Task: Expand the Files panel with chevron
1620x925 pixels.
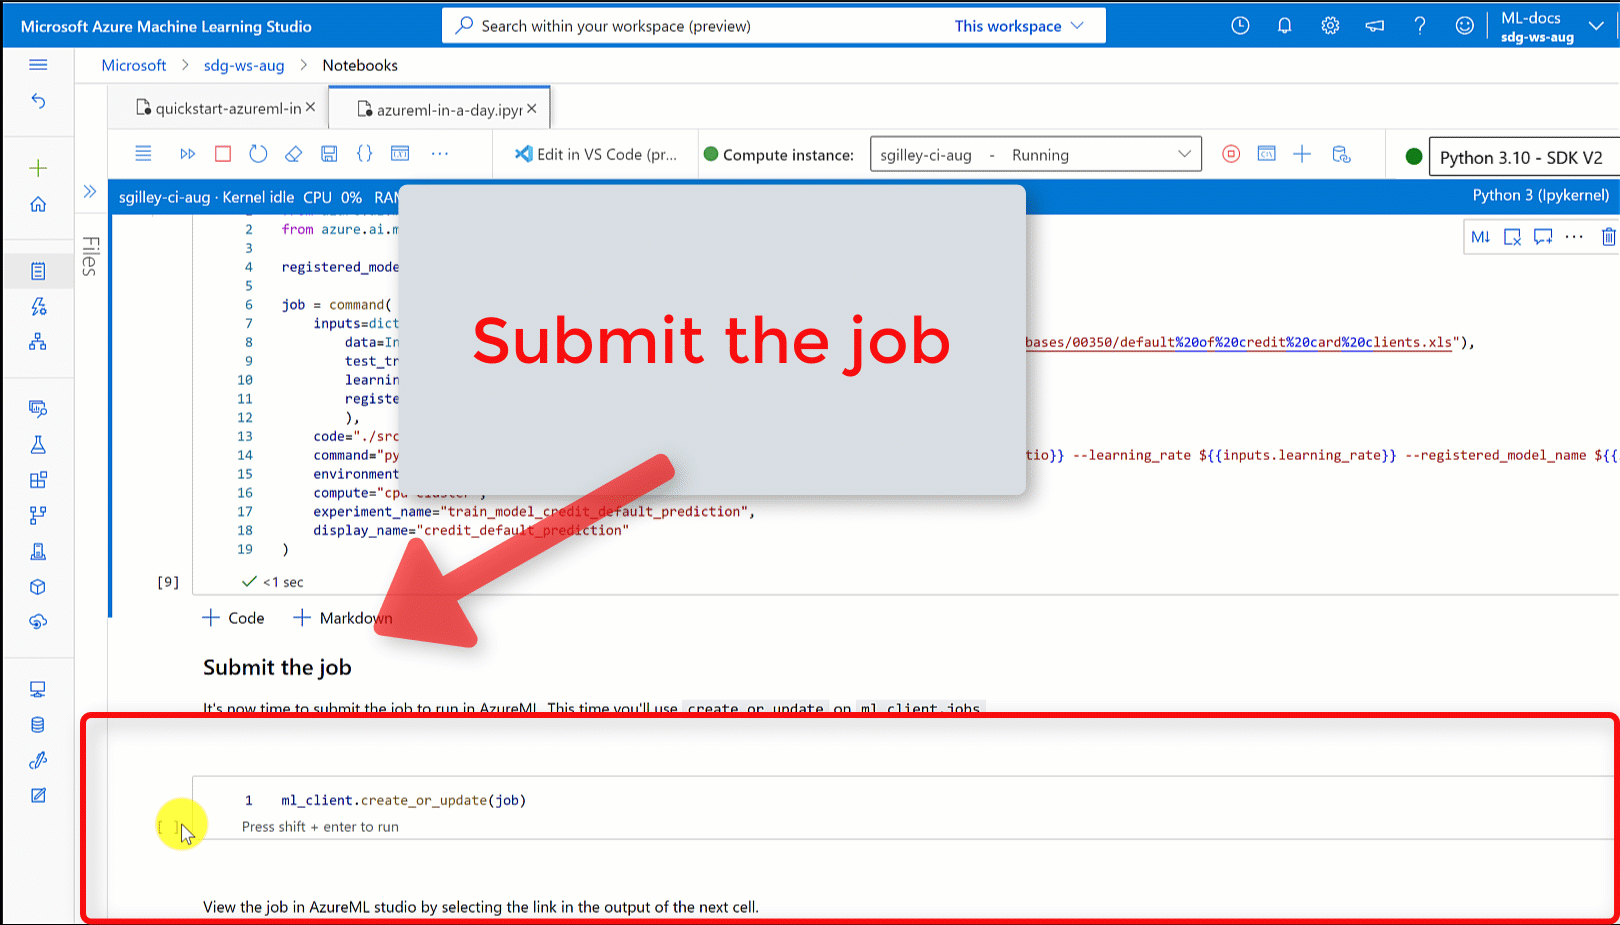Action: click(x=90, y=190)
